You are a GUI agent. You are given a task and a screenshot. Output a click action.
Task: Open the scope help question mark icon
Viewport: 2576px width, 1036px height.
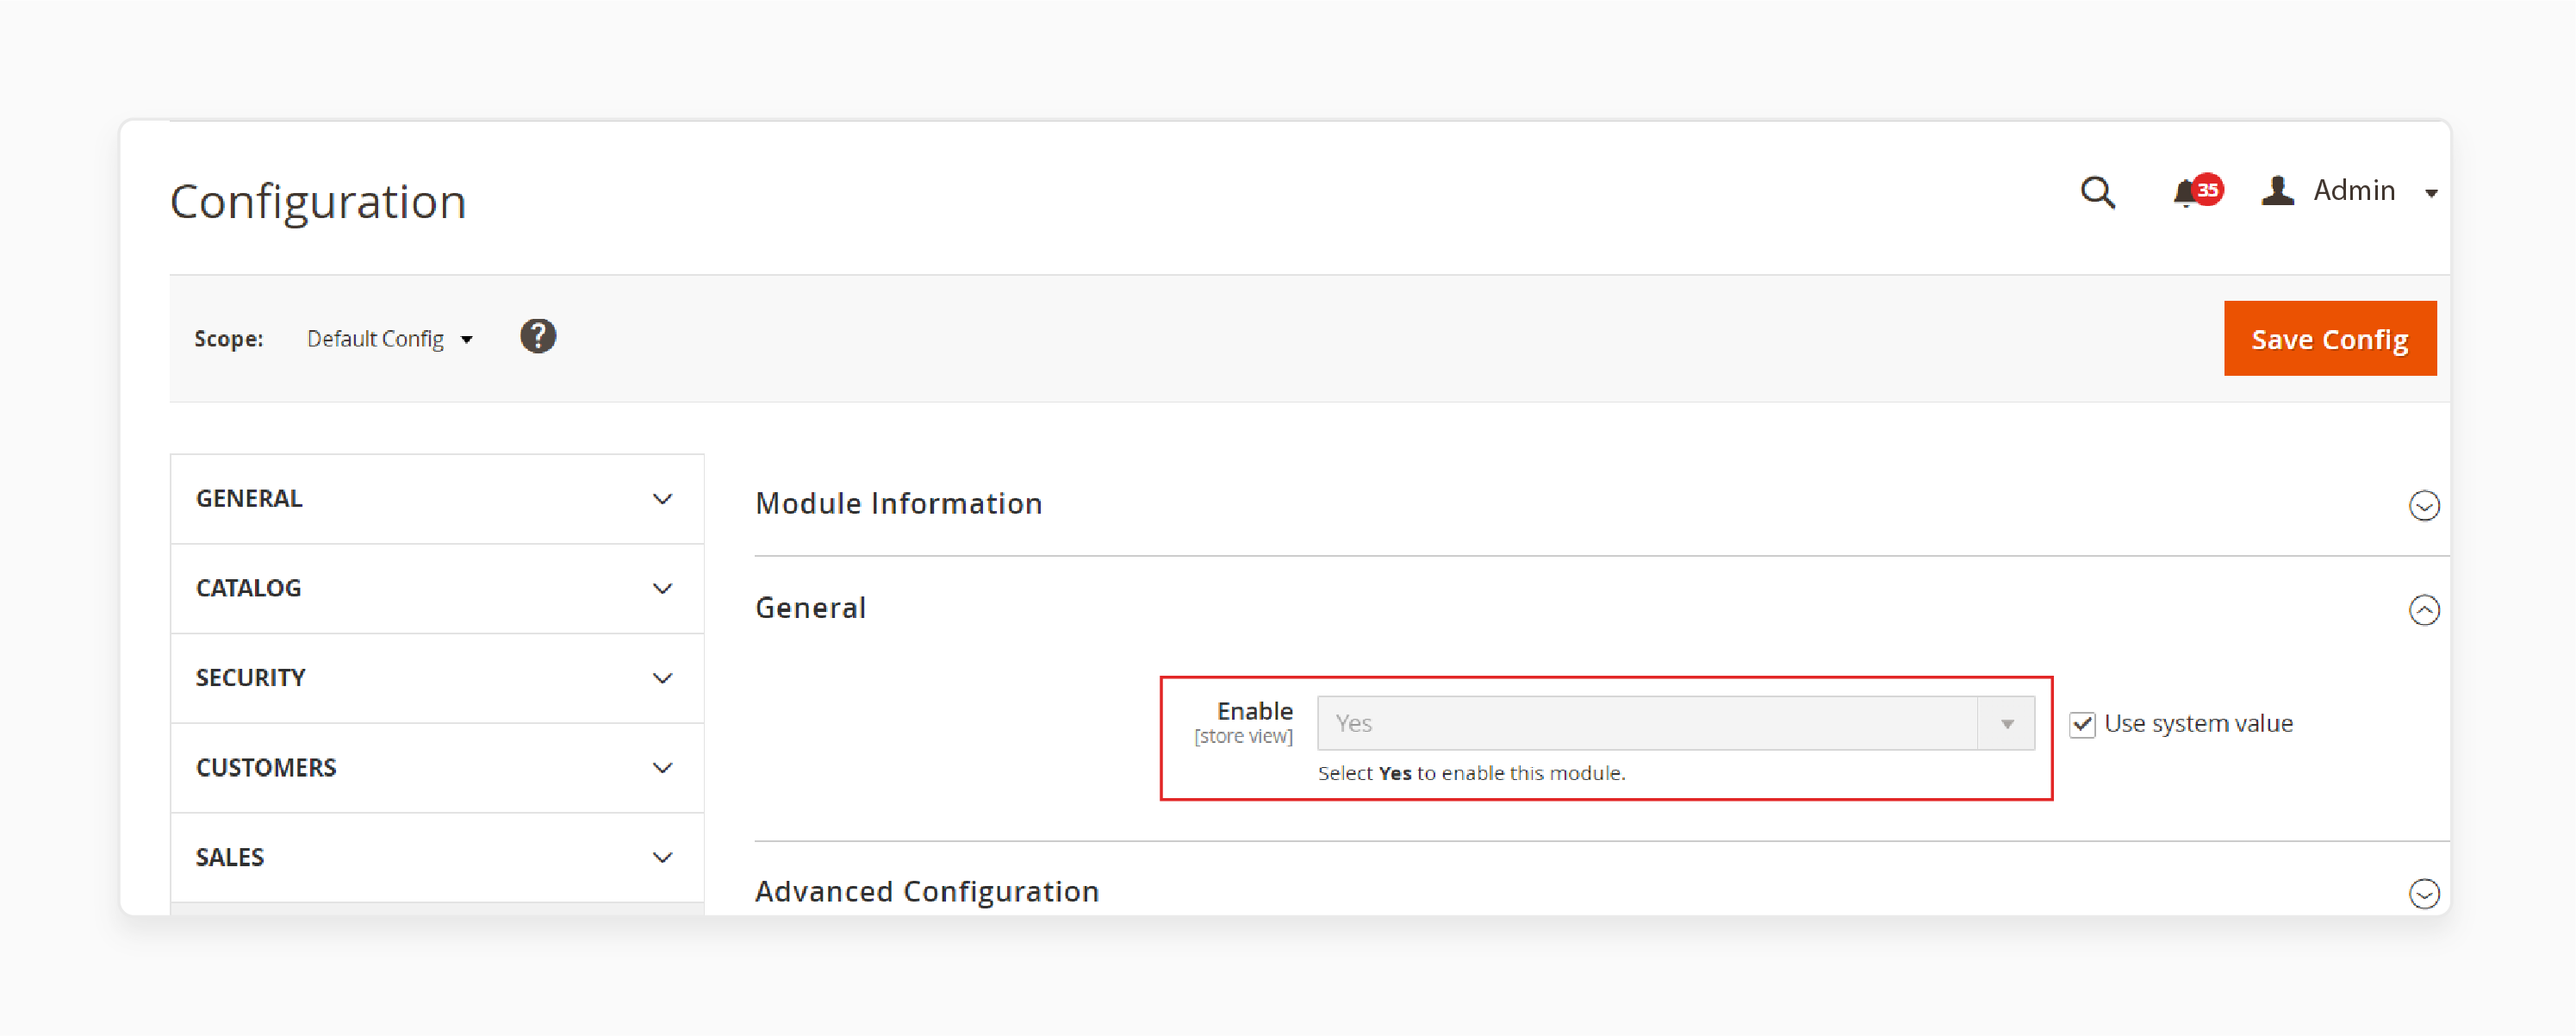(x=538, y=337)
